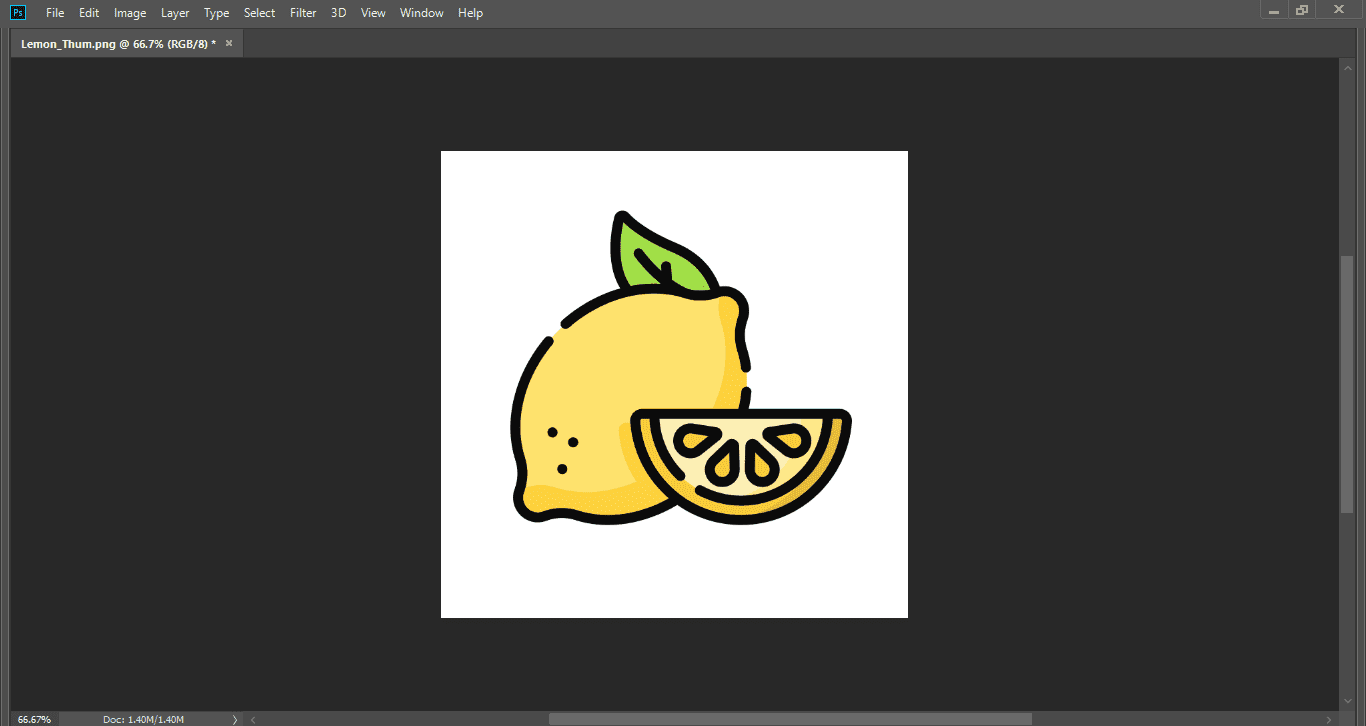Open the 3D menu
The width and height of the screenshot is (1366, 726).
pyautogui.click(x=337, y=12)
